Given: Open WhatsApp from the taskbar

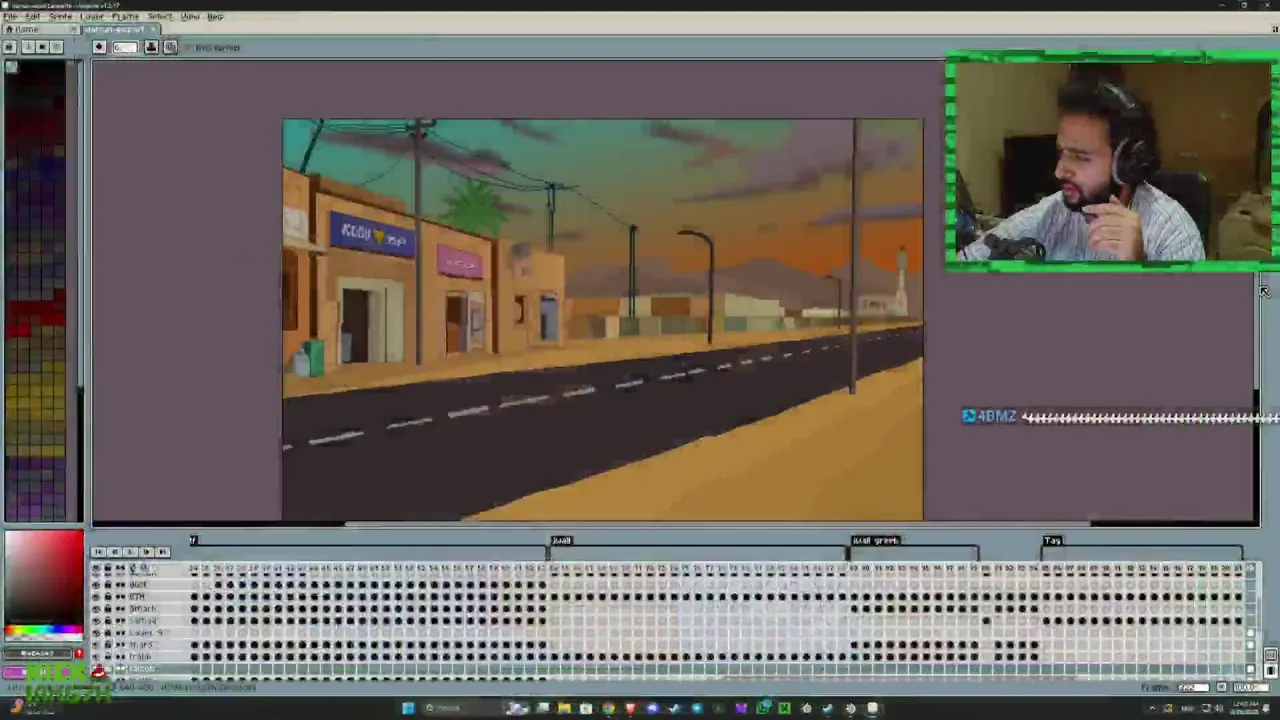Looking at the screenshot, I should pos(763,709).
